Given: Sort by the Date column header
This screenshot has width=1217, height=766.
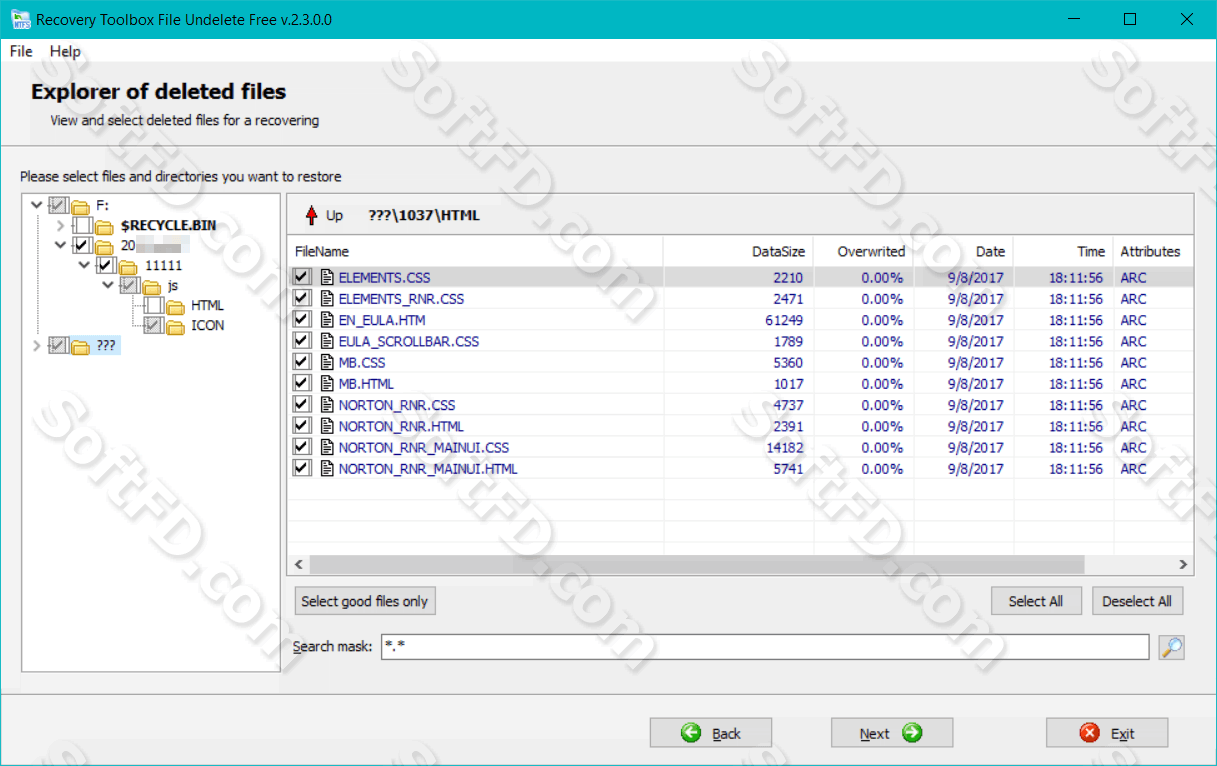Looking at the screenshot, I should pos(963,251).
